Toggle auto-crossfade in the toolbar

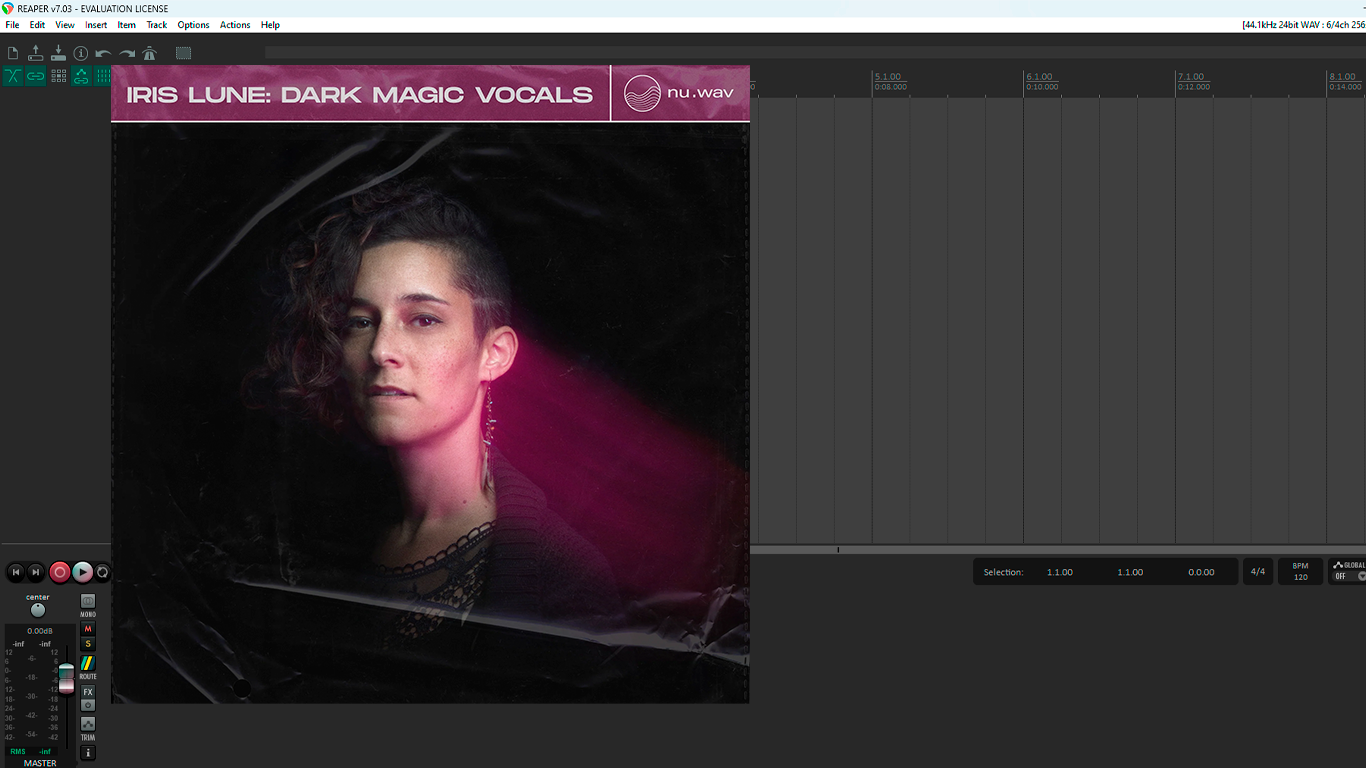[x=13, y=76]
